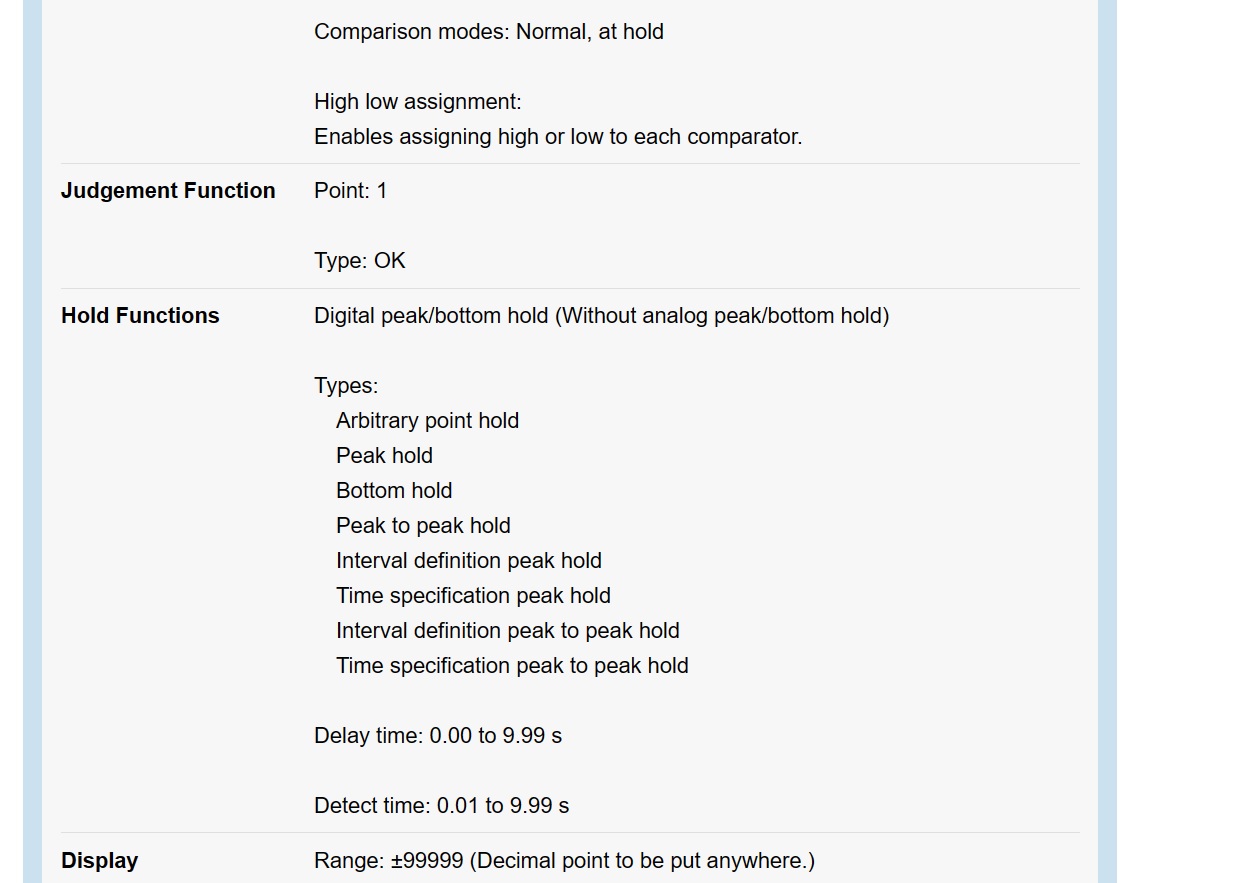Click the Delay time range text
1243x883 pixels.
pyautogui.click(x=437, y=736)
